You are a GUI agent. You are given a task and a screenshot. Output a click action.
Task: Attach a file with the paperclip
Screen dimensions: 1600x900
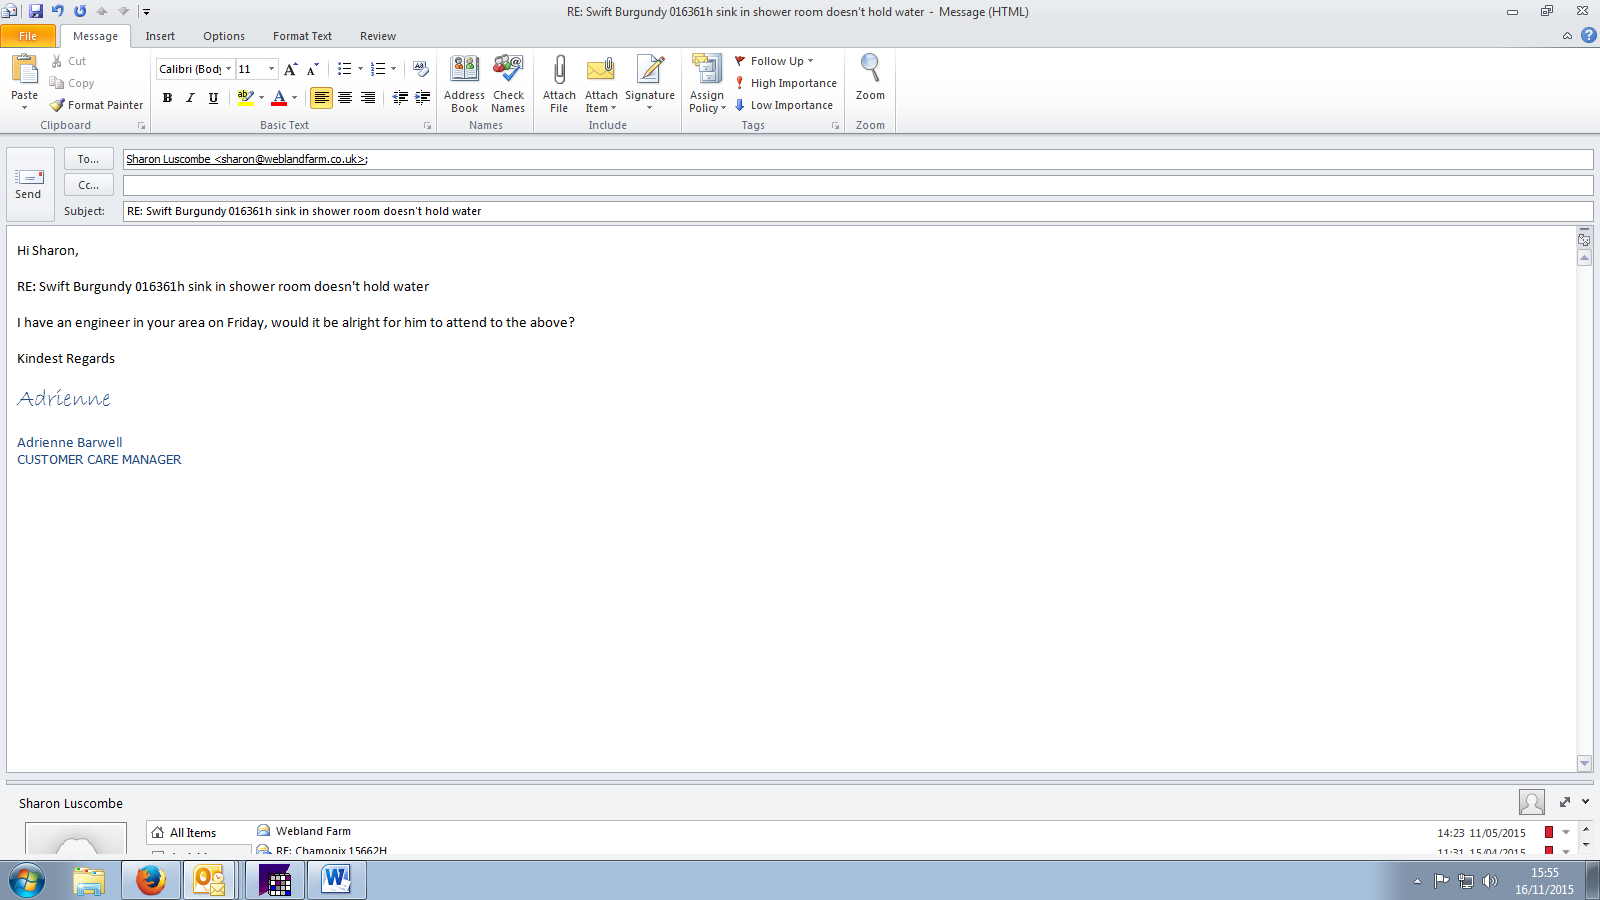559,84
